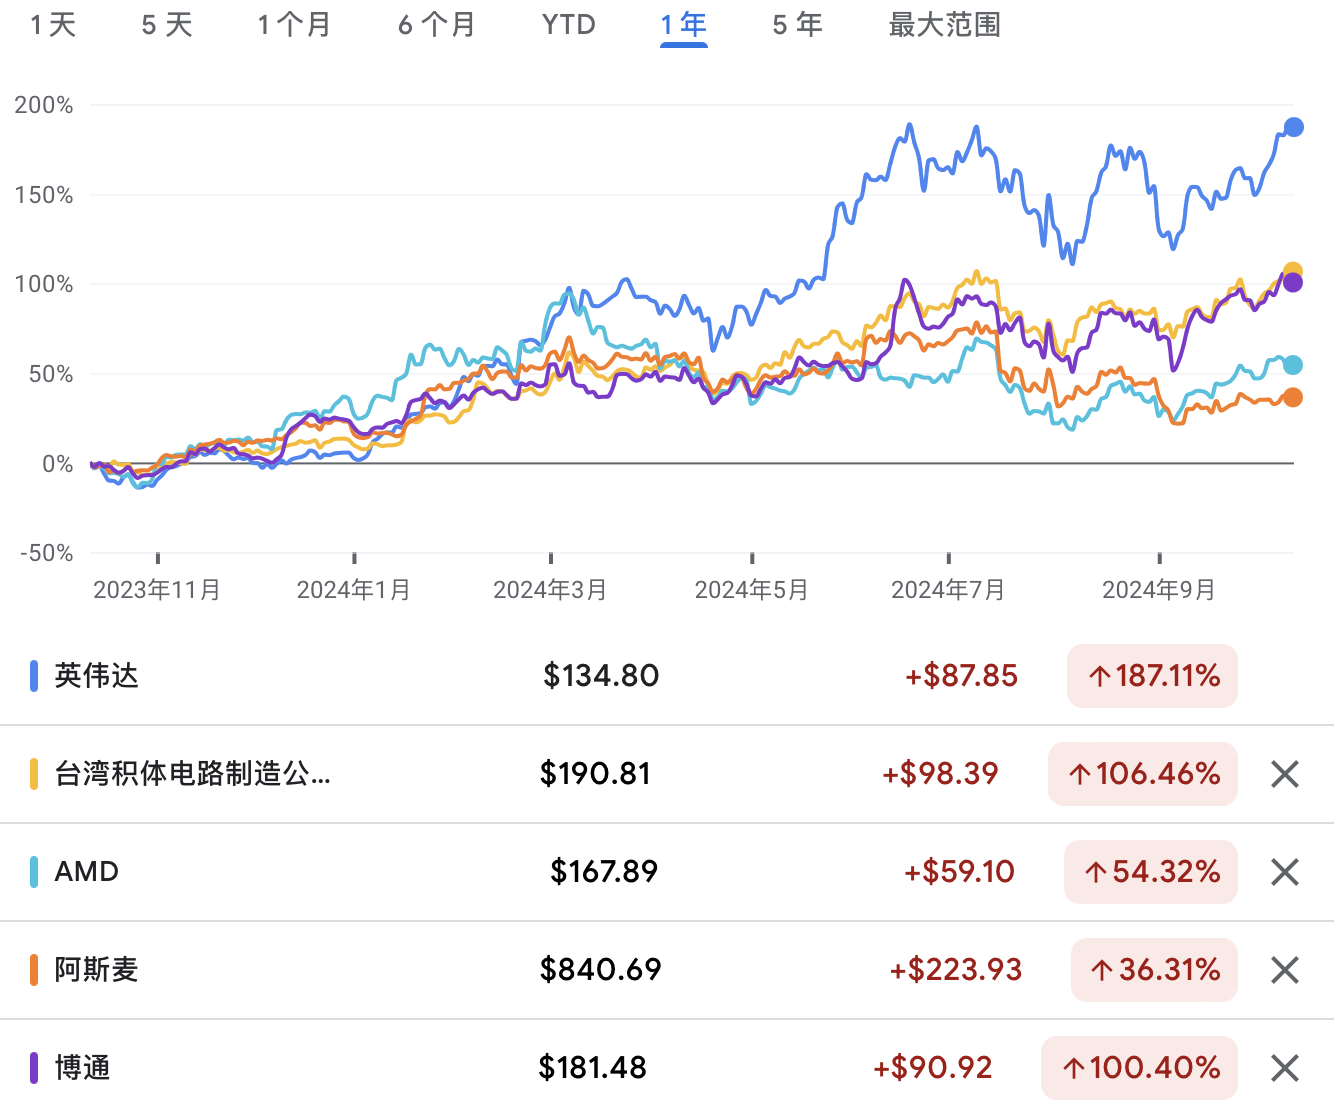Screen dimensions: 1342x1114
Task: Click the $190.81 price value
Action: coord(595,774)
